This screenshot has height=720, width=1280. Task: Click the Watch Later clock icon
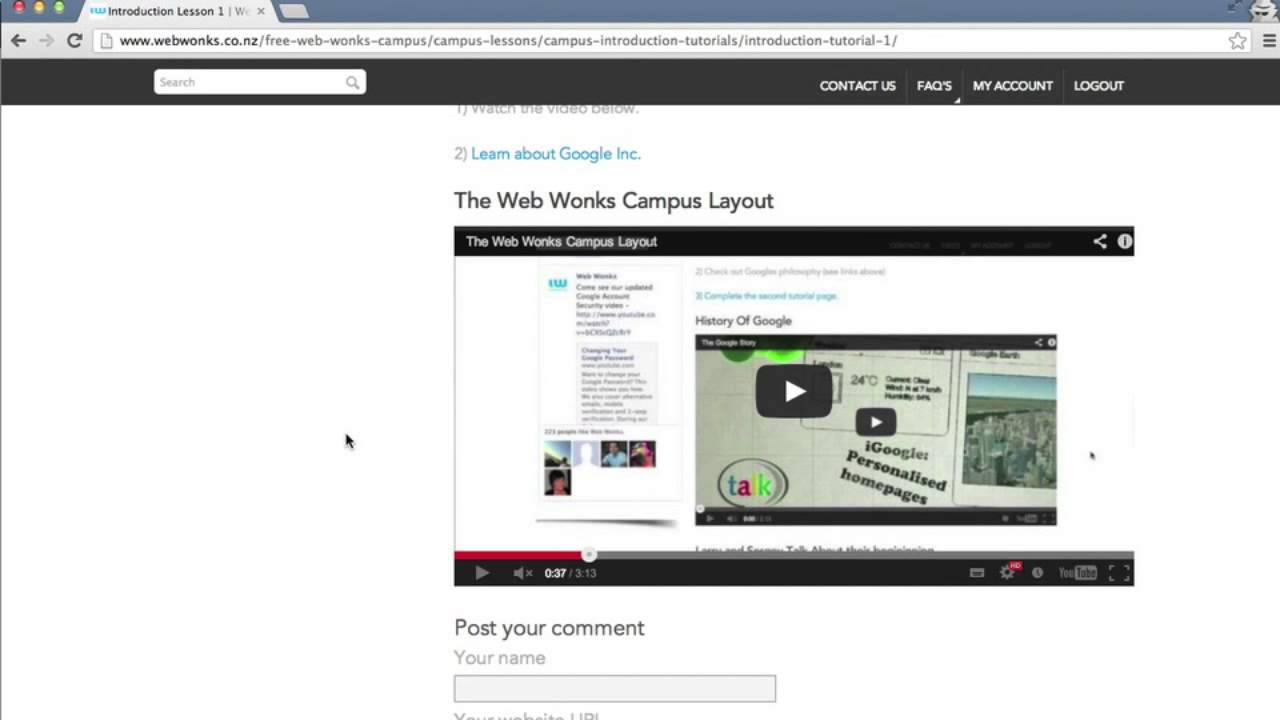(1038, 573)
